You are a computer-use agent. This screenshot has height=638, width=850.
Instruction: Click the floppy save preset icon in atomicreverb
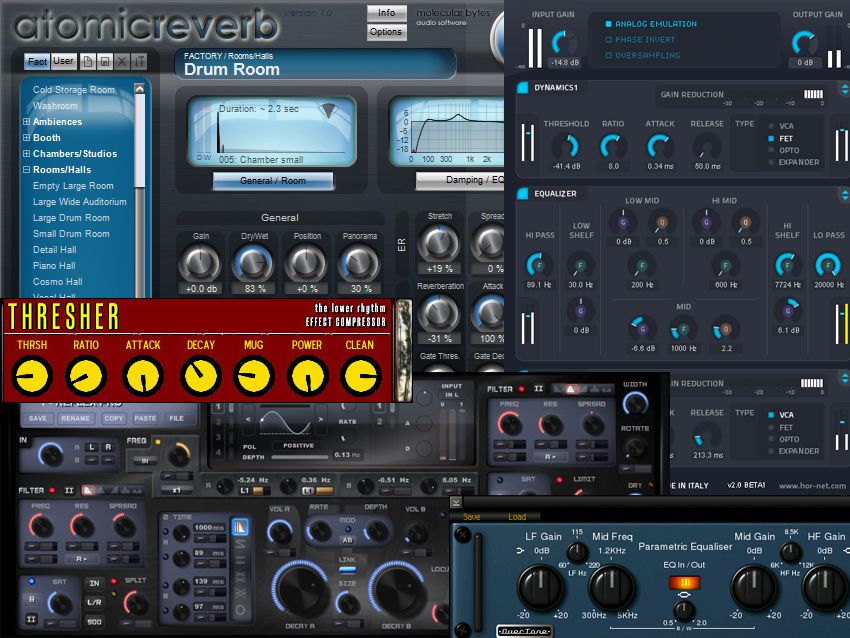(105, 62)
